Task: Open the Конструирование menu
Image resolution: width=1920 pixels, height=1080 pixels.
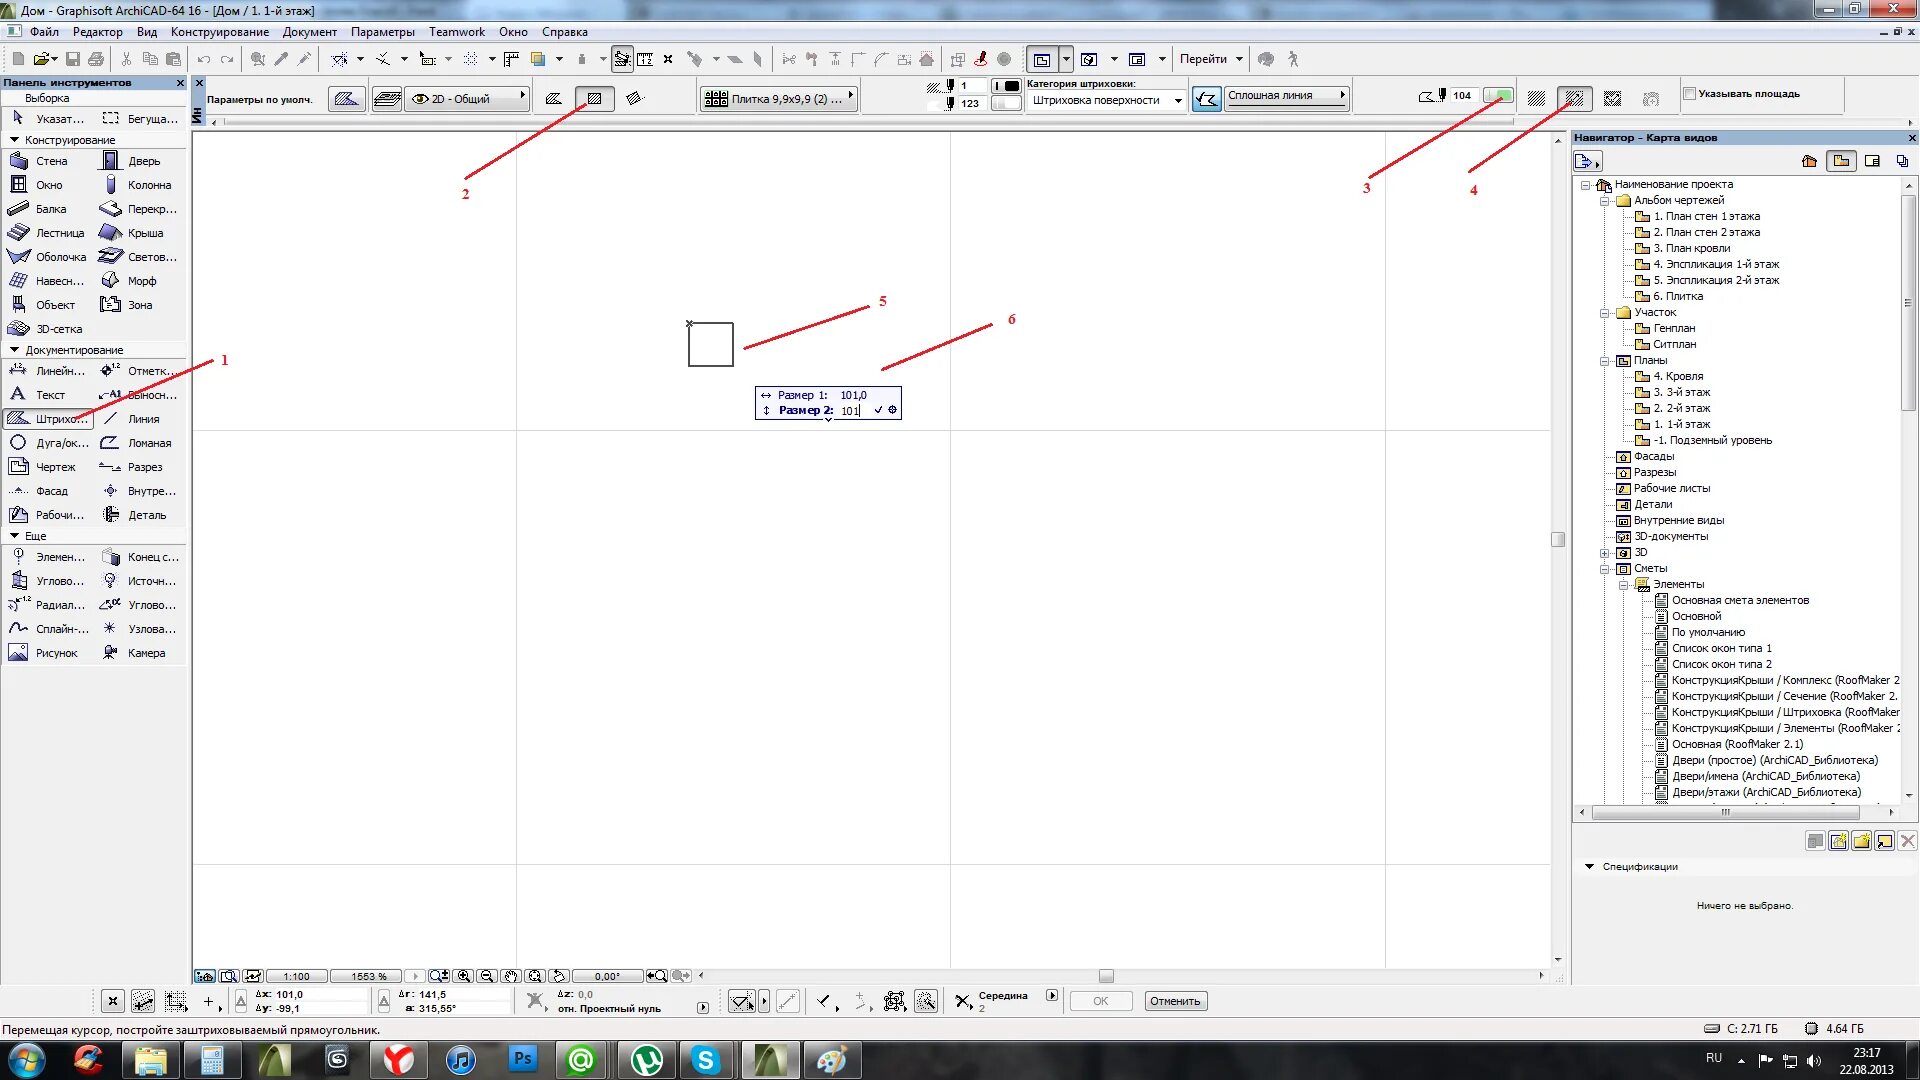Action: 219,32
